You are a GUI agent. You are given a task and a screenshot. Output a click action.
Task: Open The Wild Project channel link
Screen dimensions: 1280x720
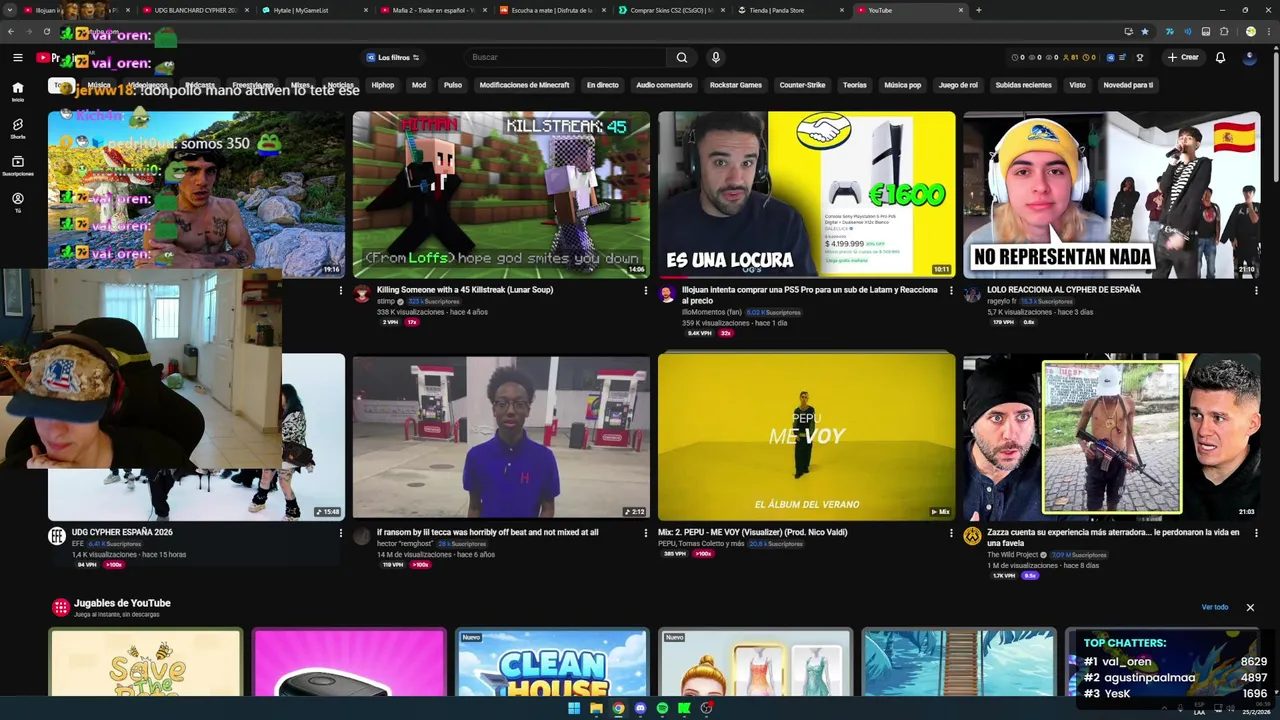tap(1013, 555)
